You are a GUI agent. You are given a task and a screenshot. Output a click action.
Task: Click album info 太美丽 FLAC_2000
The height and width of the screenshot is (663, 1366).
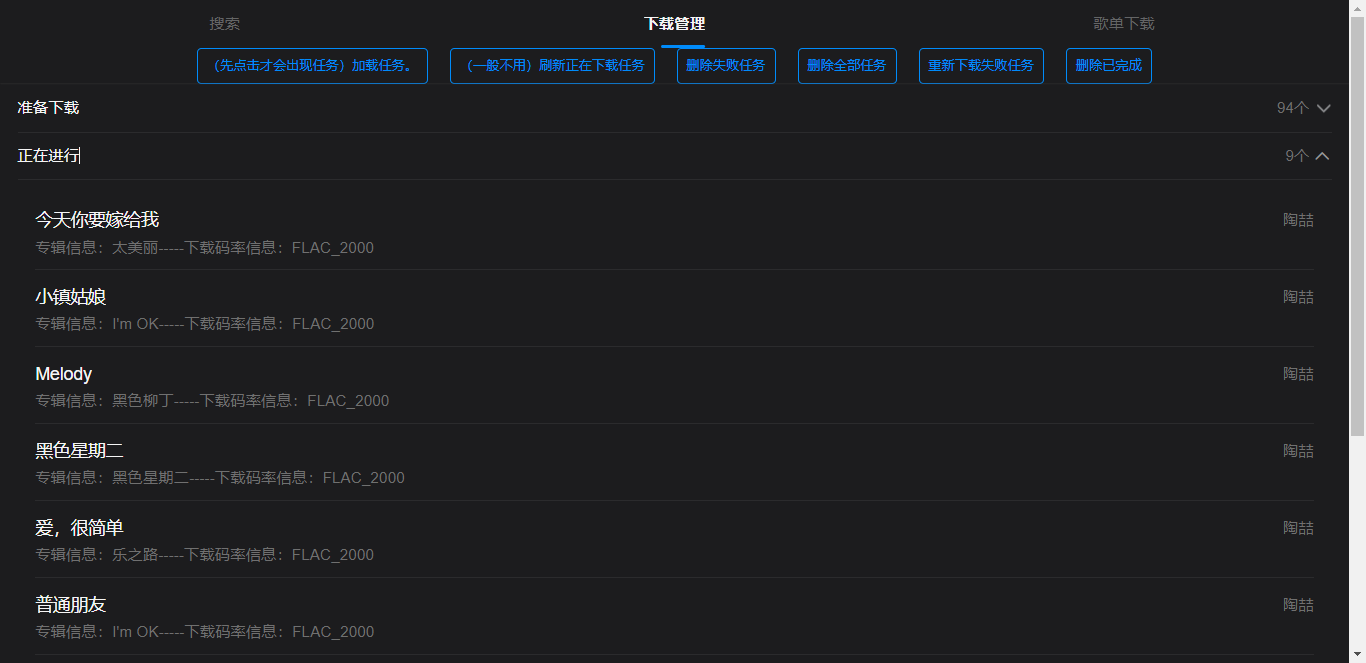coord(205,248)
